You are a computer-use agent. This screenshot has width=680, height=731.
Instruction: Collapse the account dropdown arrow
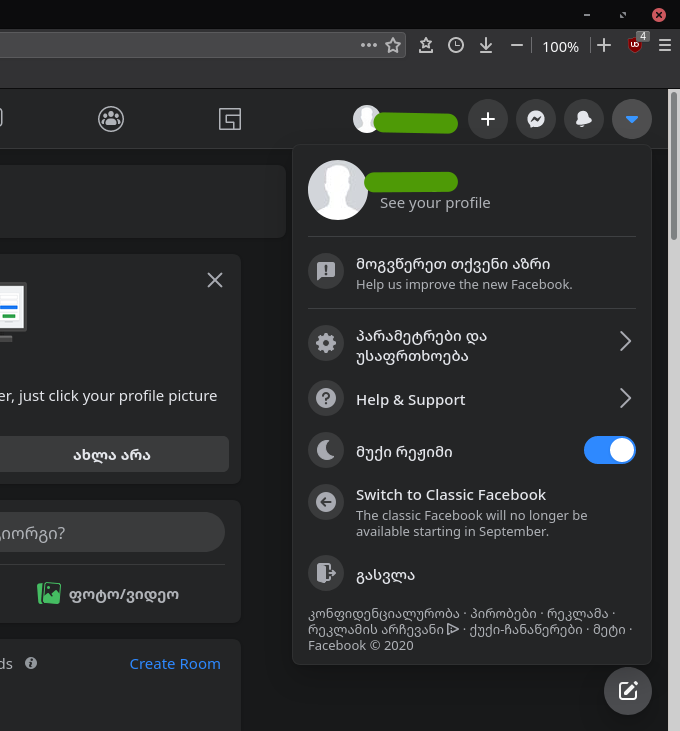(632, 119)
